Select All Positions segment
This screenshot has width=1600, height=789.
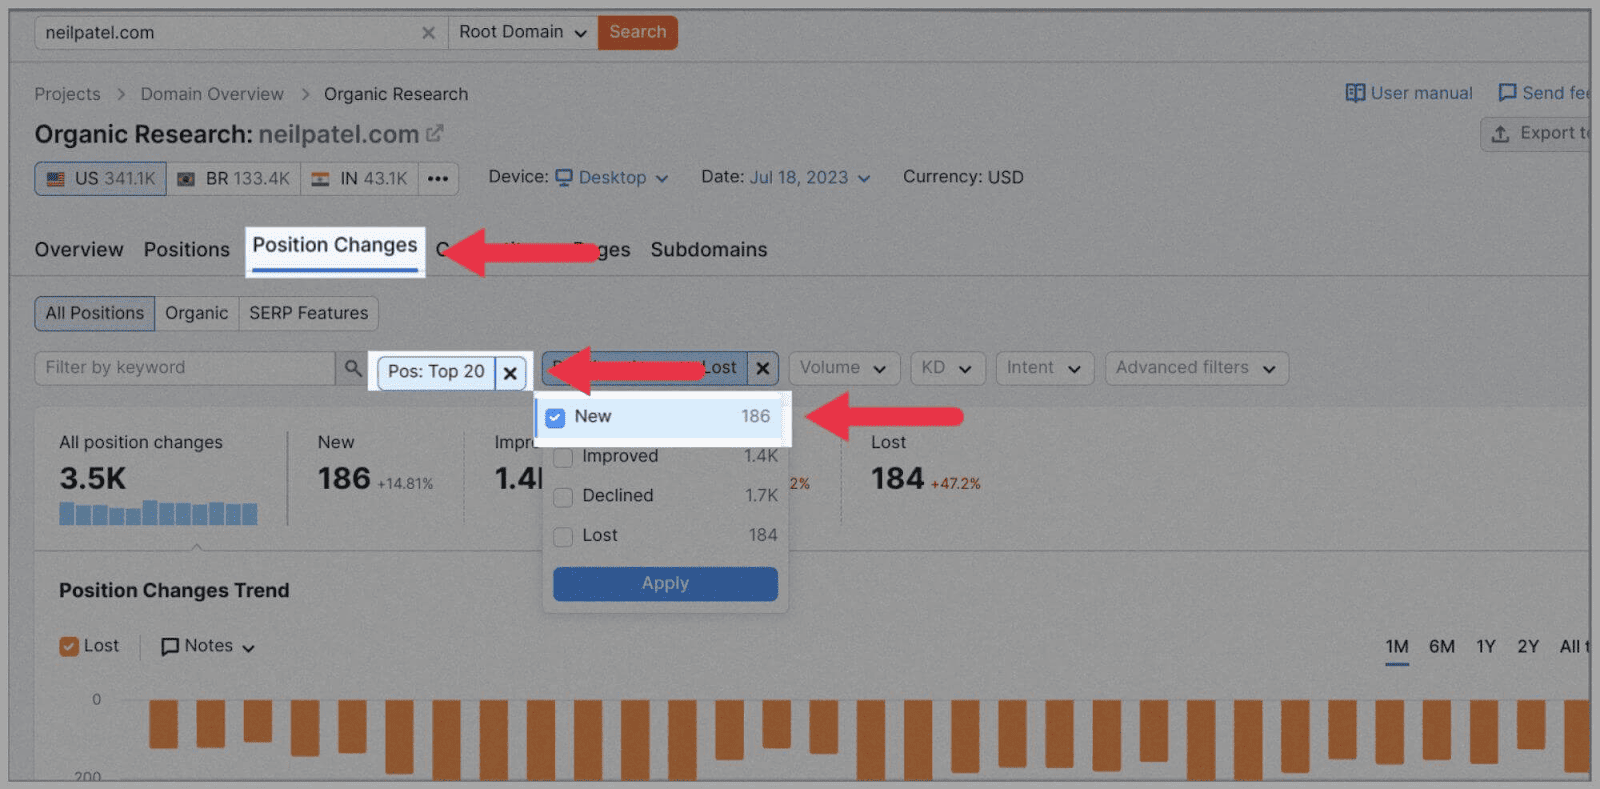[95, 313]
